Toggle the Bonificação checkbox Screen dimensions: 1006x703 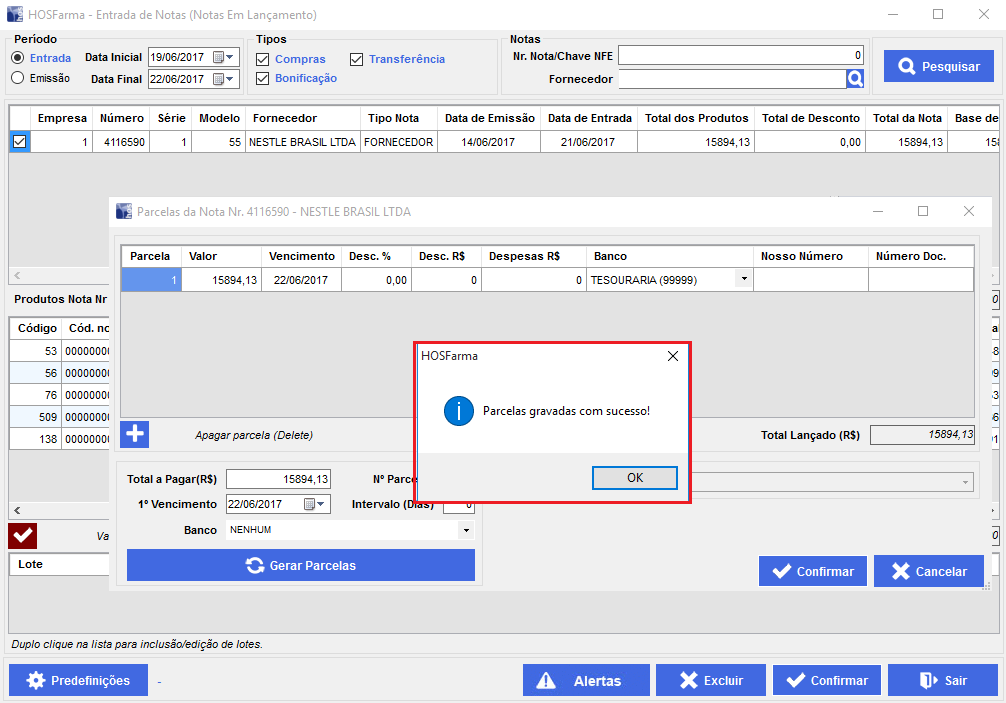[263, 78]
